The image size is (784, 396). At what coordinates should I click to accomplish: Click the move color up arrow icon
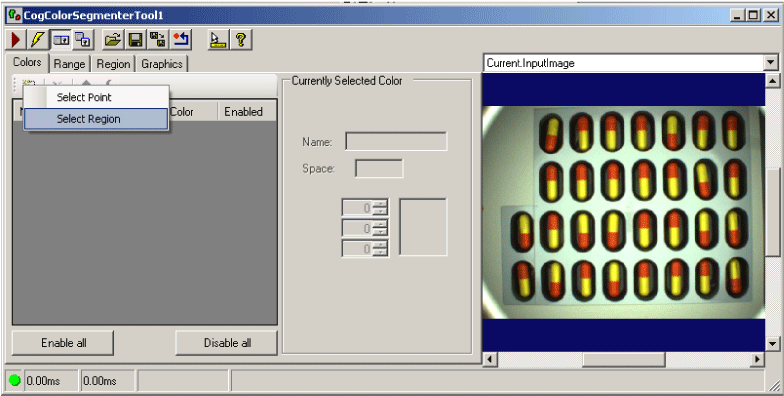coord(86,83)
